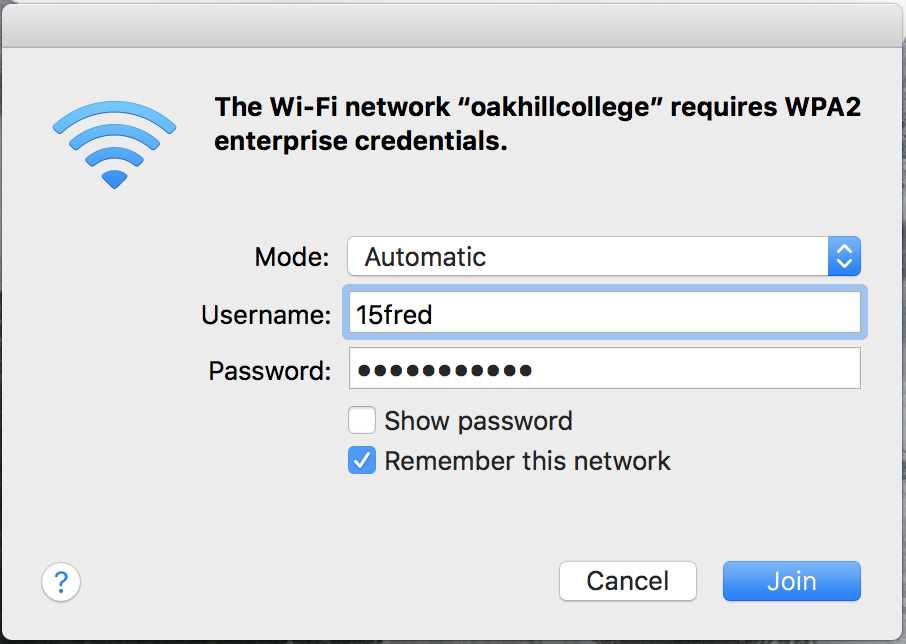This screenshot has height=644, width=906.
Task: Click the dialog's gray title bar
Action: [451, 26]
